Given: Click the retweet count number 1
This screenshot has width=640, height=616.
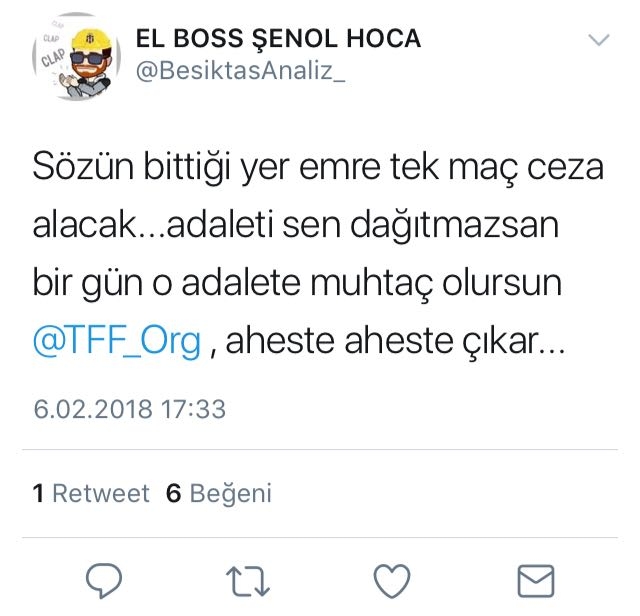Looking at the screenshot, I should click(x=38, y=493).
